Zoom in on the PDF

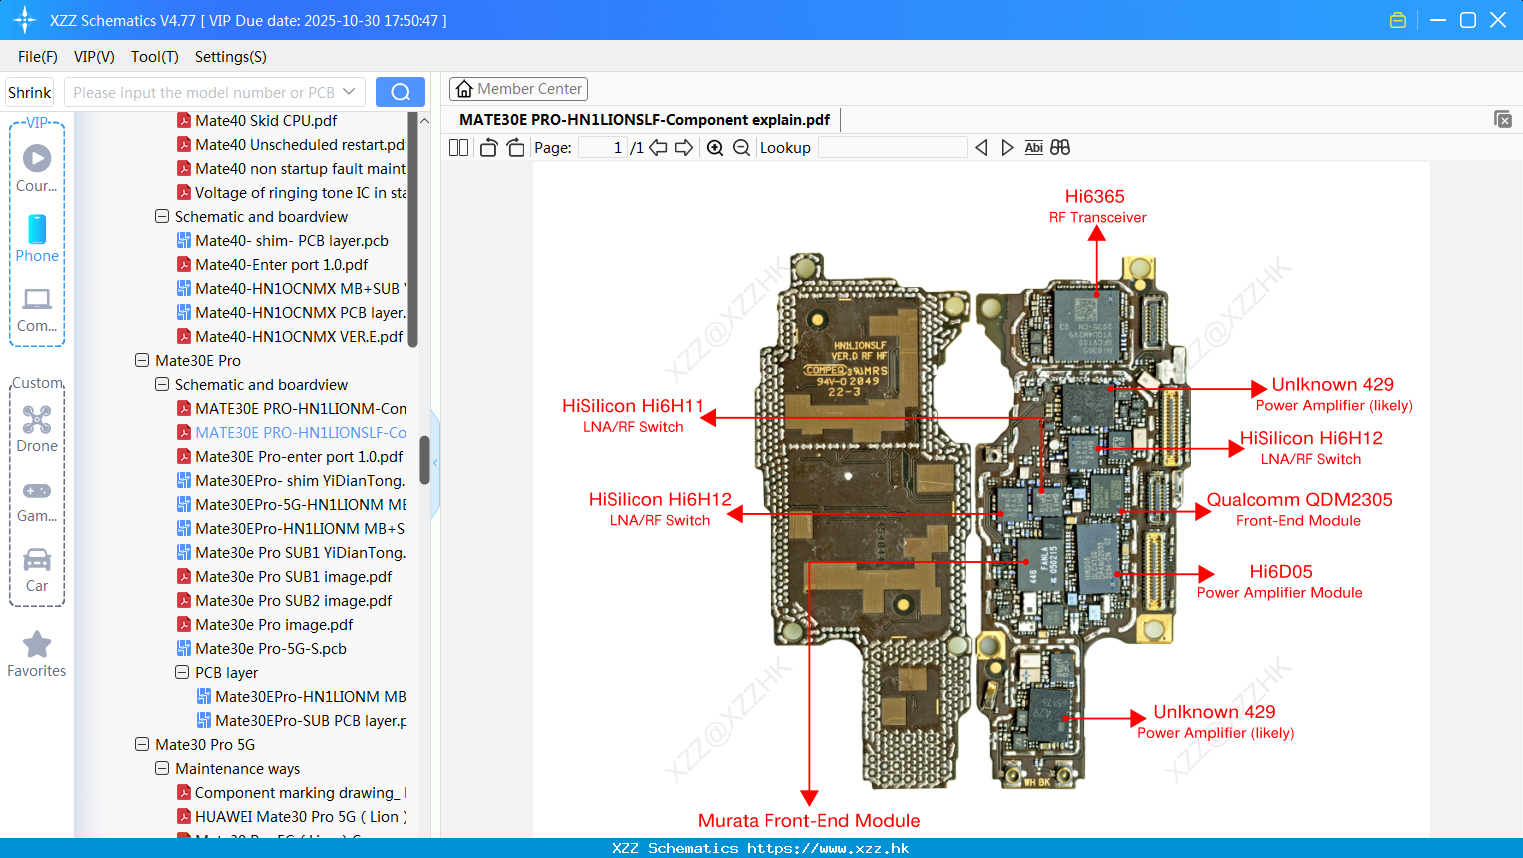(x=715, y=147)
